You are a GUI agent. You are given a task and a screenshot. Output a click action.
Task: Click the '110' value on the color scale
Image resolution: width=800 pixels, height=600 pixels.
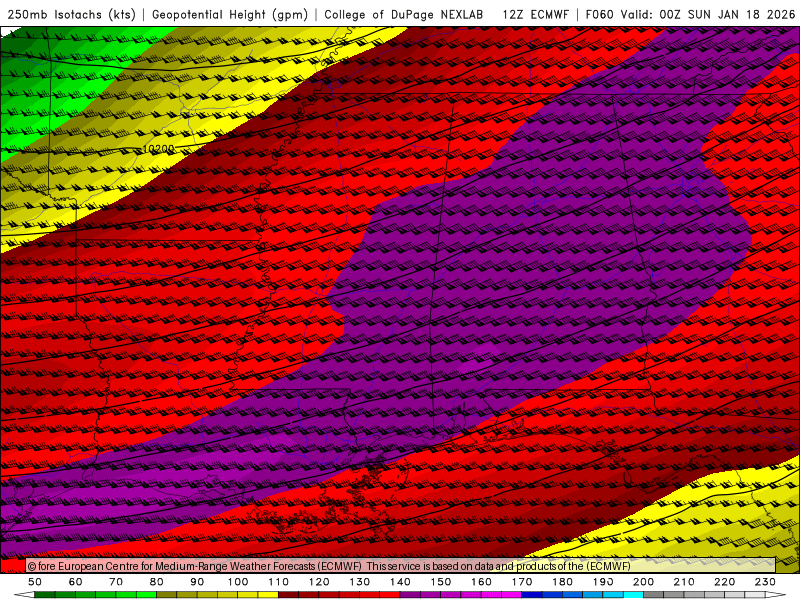tap(278, 582)
